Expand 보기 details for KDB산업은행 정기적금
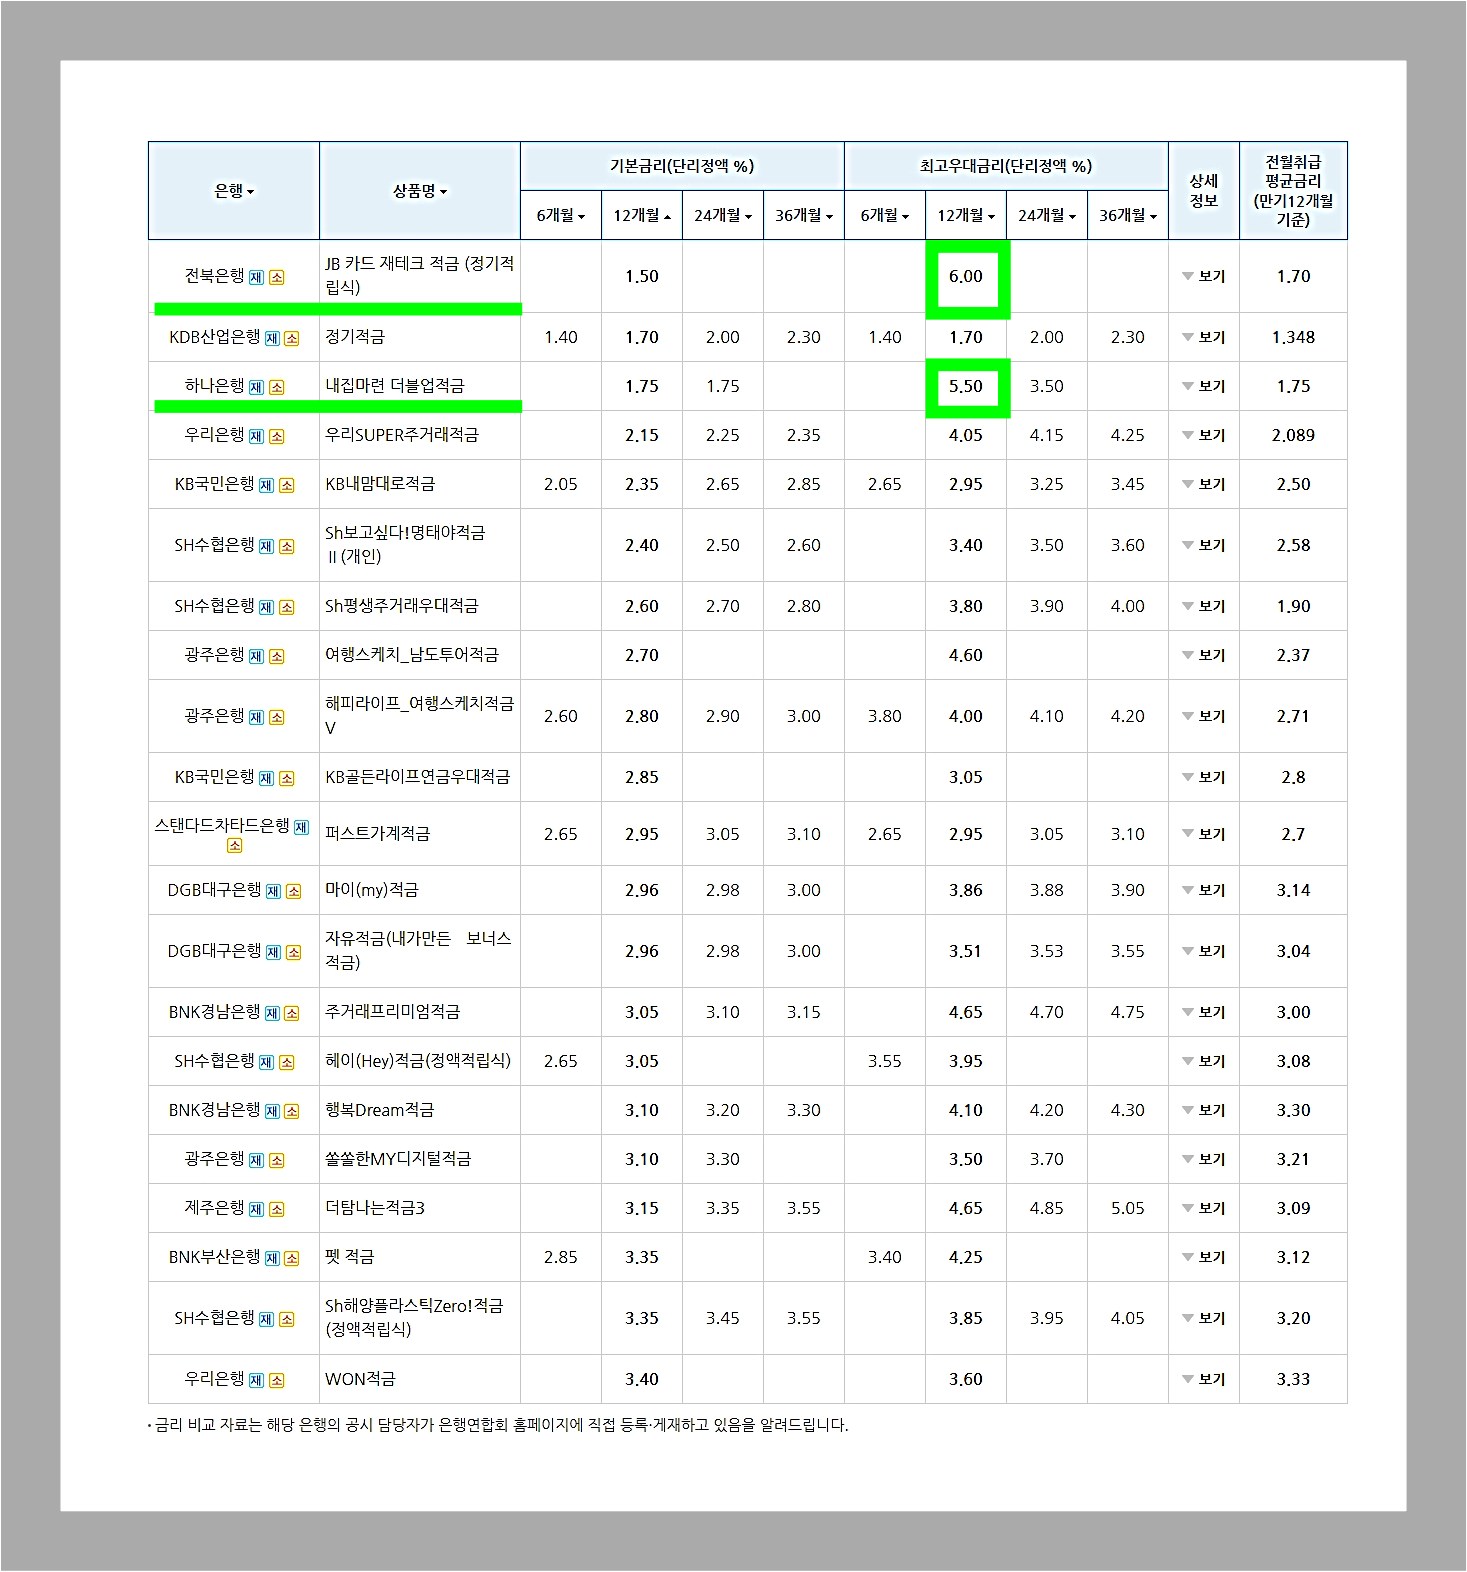Viewport: 1467px width, 1572px height. [x=1204, y=338]
